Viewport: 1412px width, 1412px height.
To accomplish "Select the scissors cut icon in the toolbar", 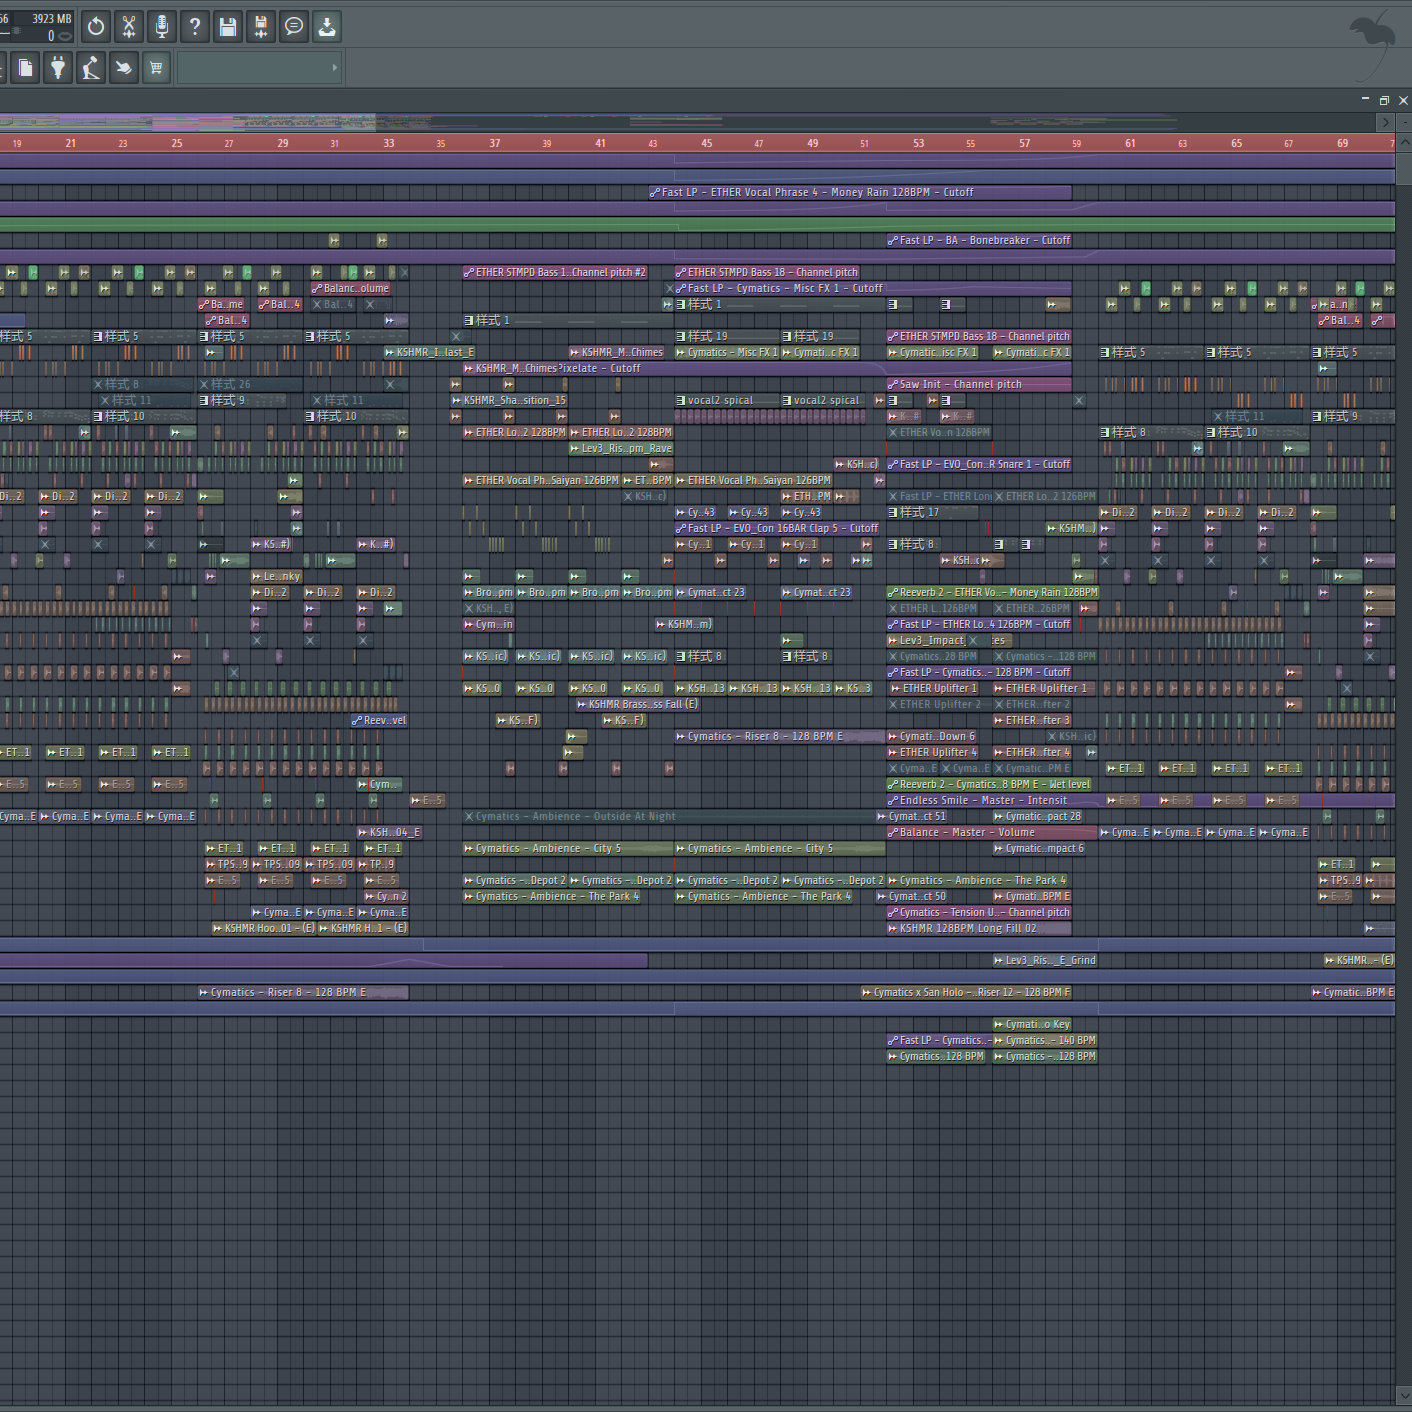I will pos(129,27).
